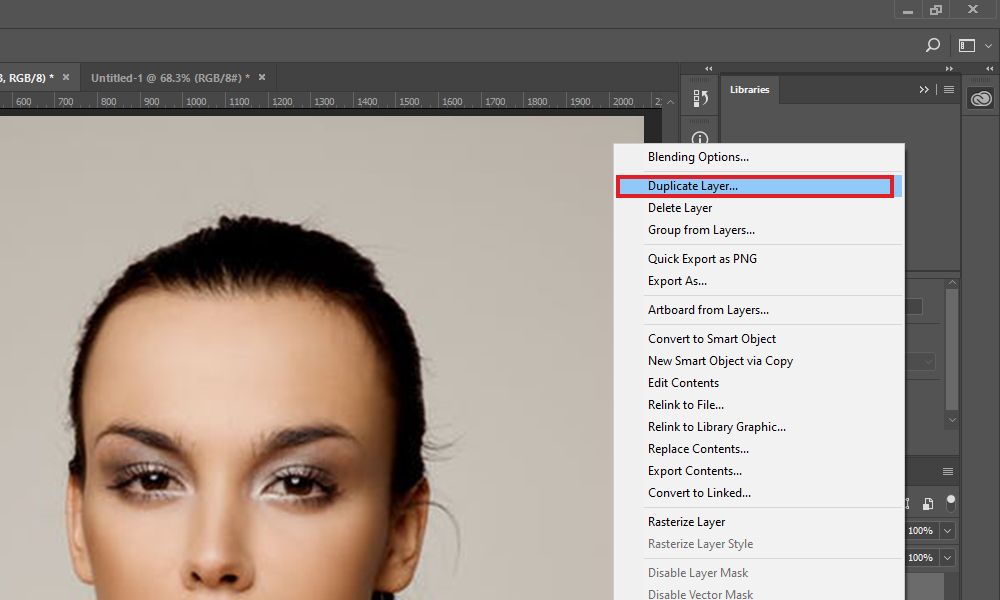Expand the Opacity 100% dropdown arrow
1000x600 pixels.
click(948, 531)
